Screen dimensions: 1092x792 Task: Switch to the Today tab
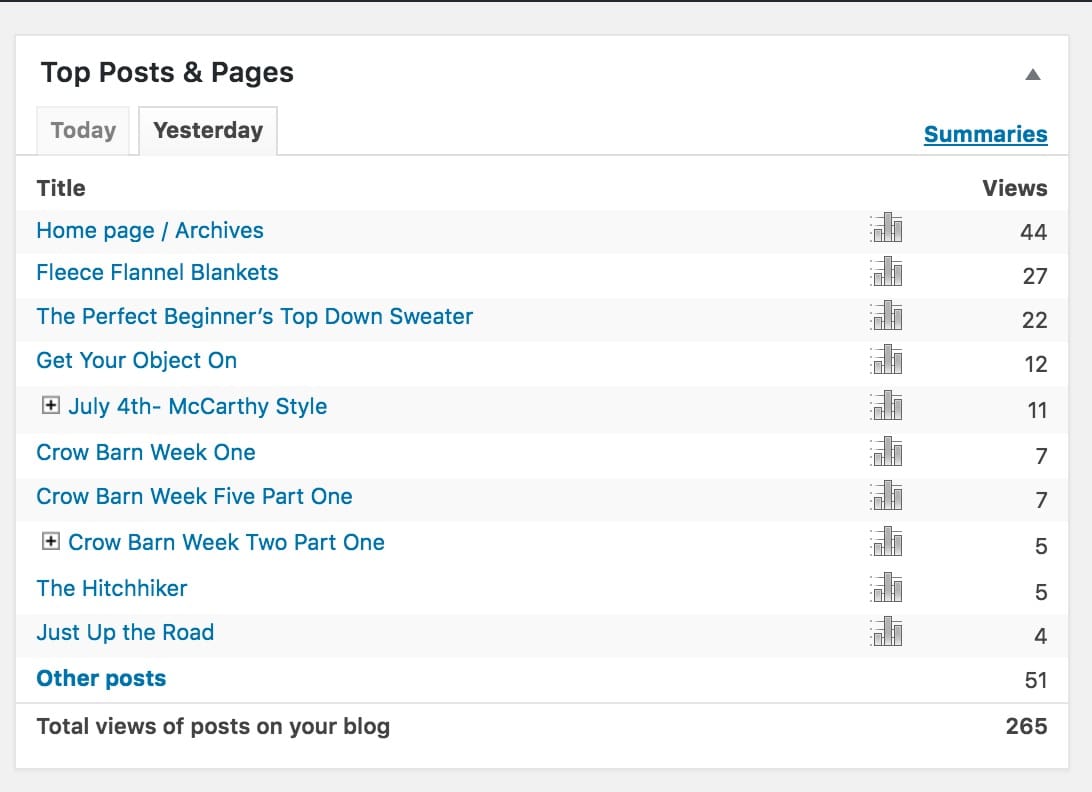[83, 131]
